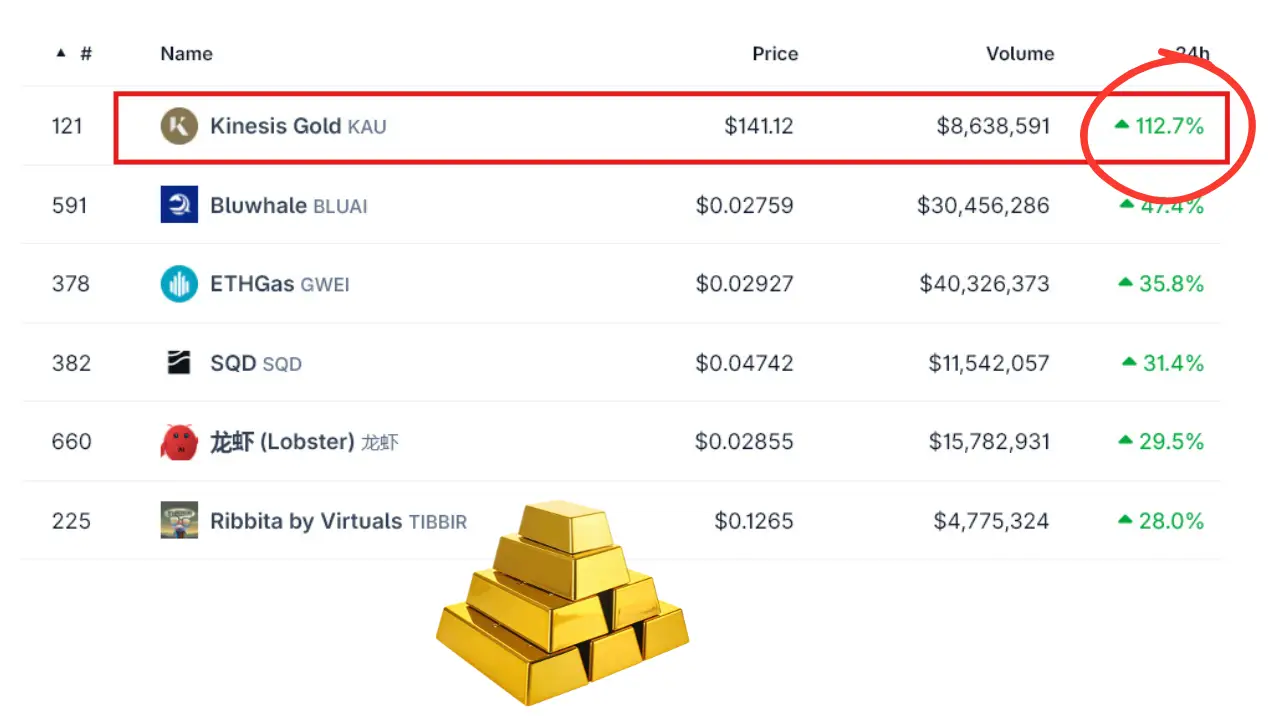Click the Ribbita by Virtuals logo
Viewport: 1280px width, 720px height.
(x=179, y=520)
